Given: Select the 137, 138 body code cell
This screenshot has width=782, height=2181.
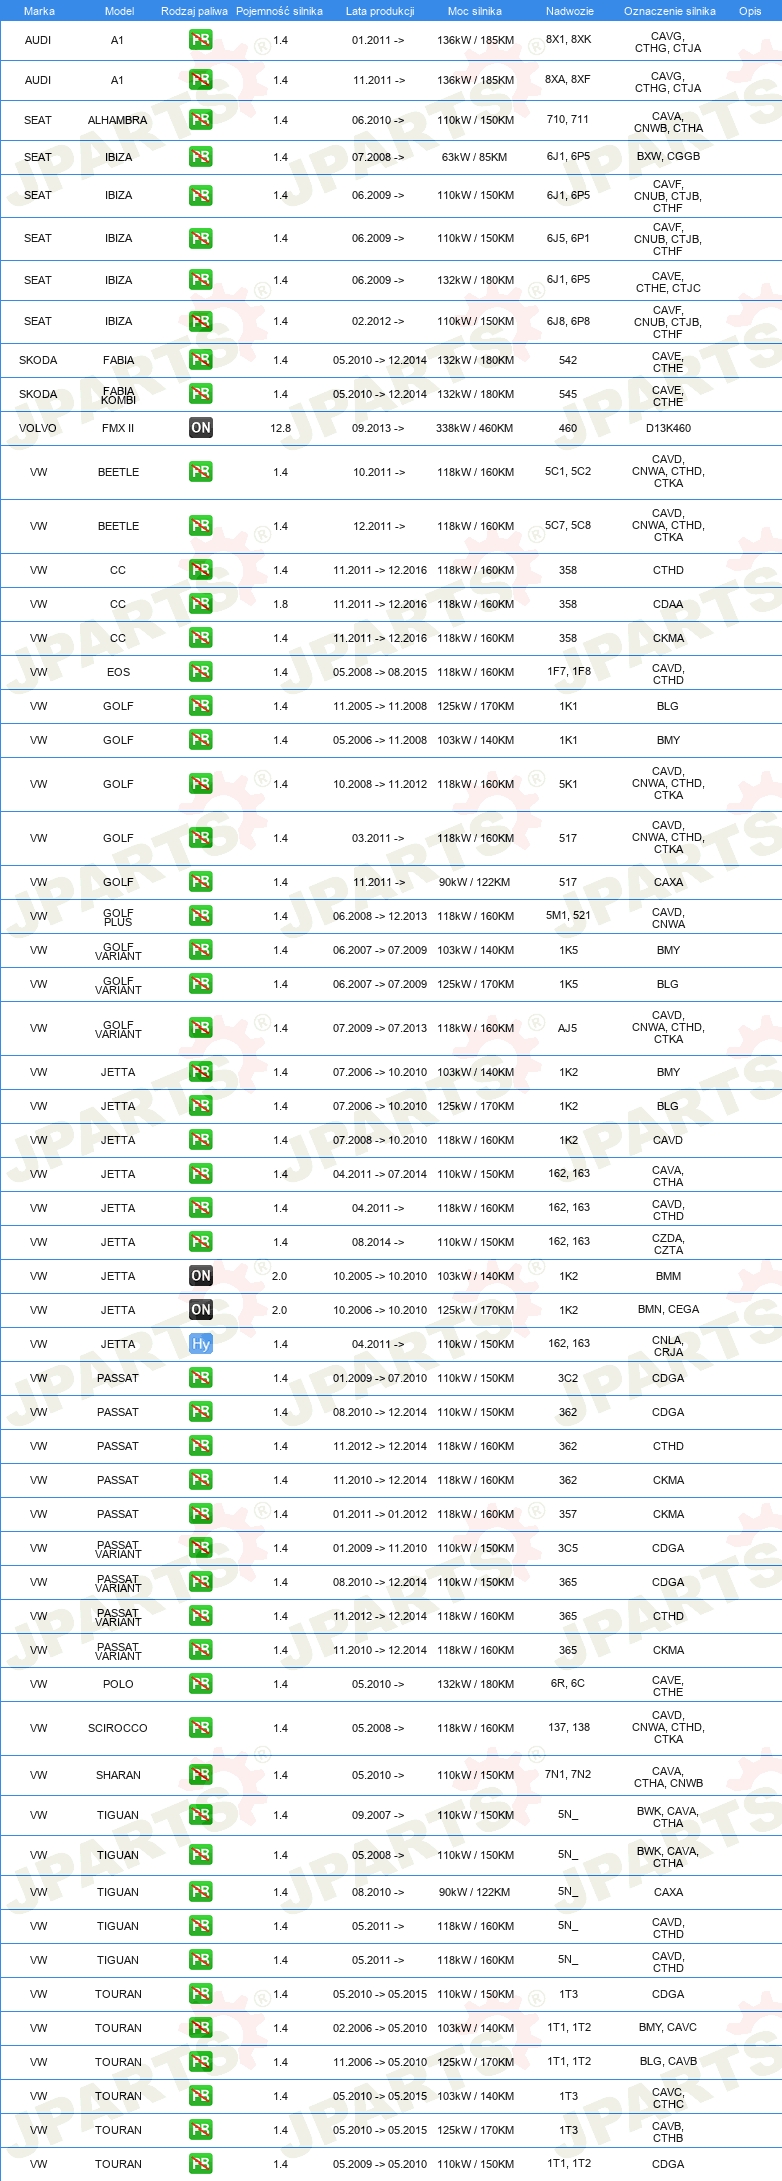Looking at the screenshot, I should [x=568, y=1727].
